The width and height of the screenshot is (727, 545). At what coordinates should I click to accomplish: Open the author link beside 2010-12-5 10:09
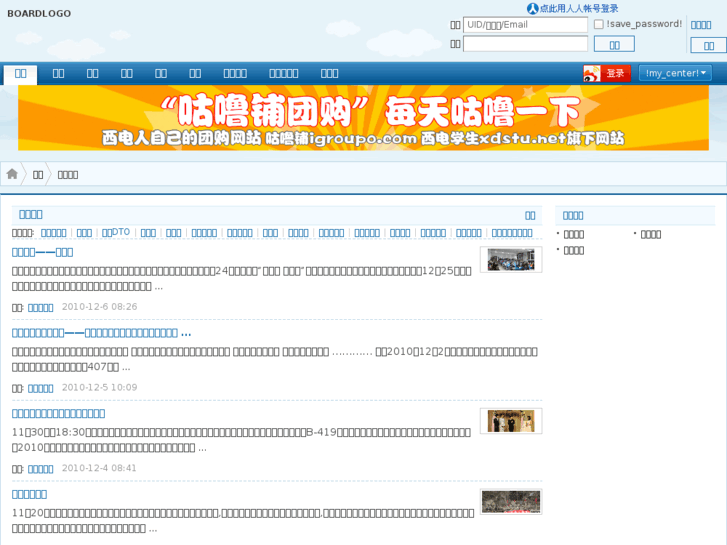tap(40, 388)
